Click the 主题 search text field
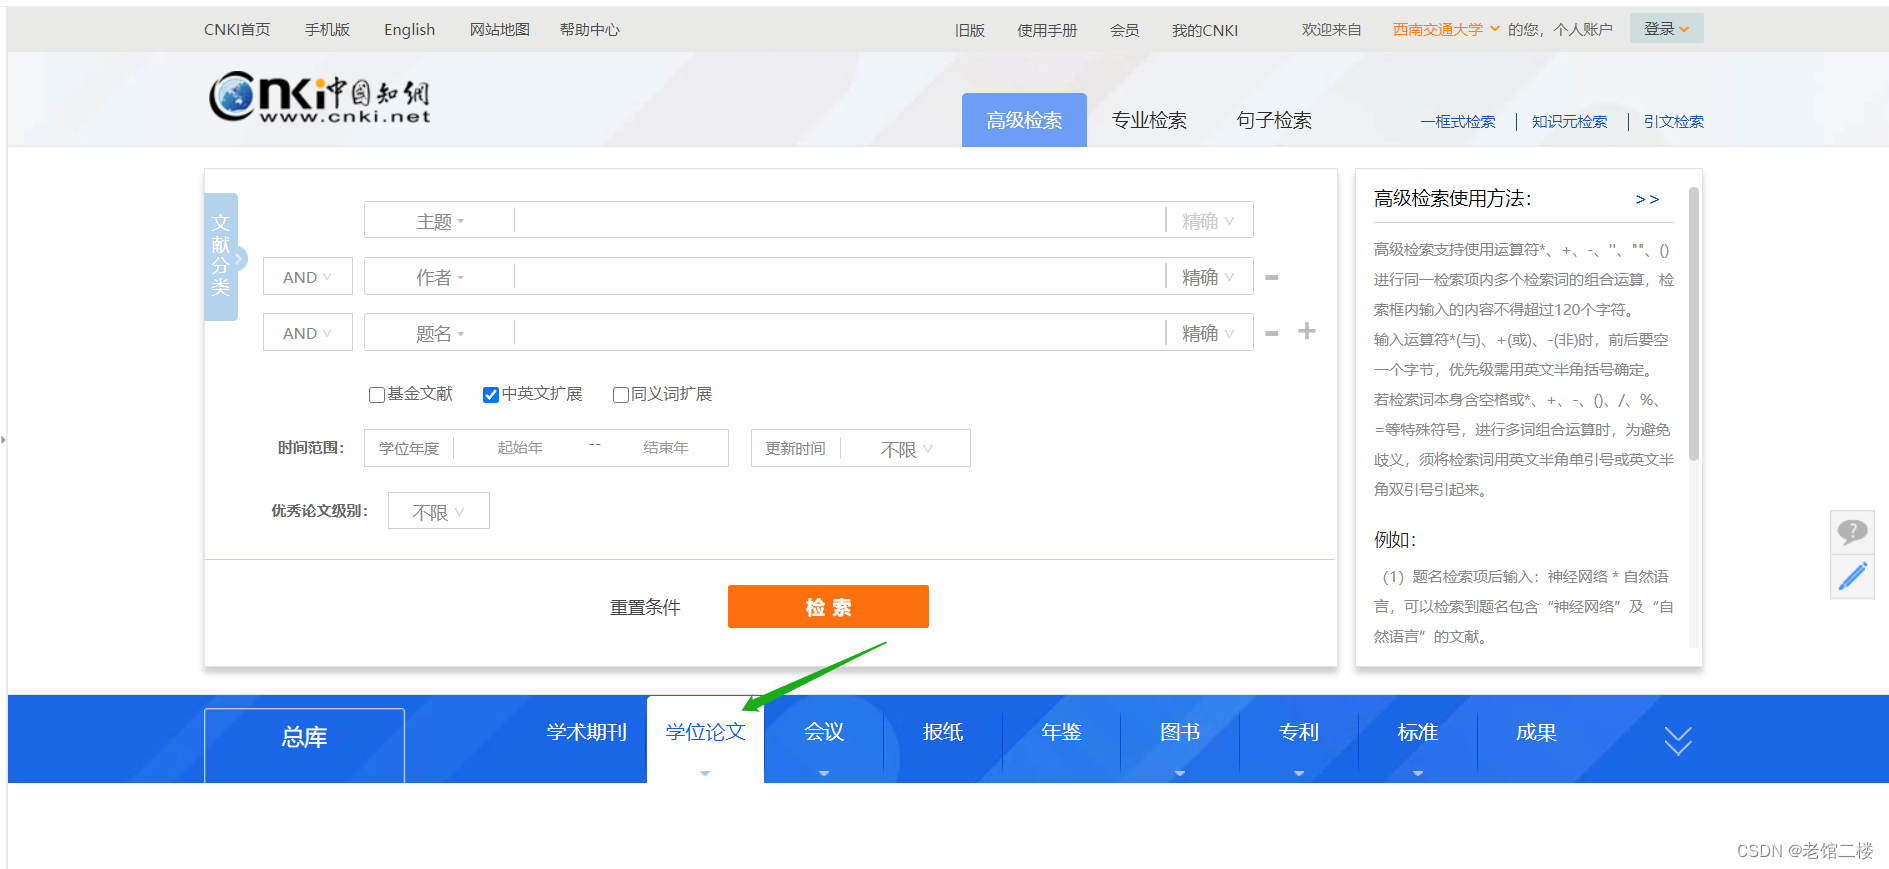This screenshot has width=1889, height=869. (x=840, y=221)
